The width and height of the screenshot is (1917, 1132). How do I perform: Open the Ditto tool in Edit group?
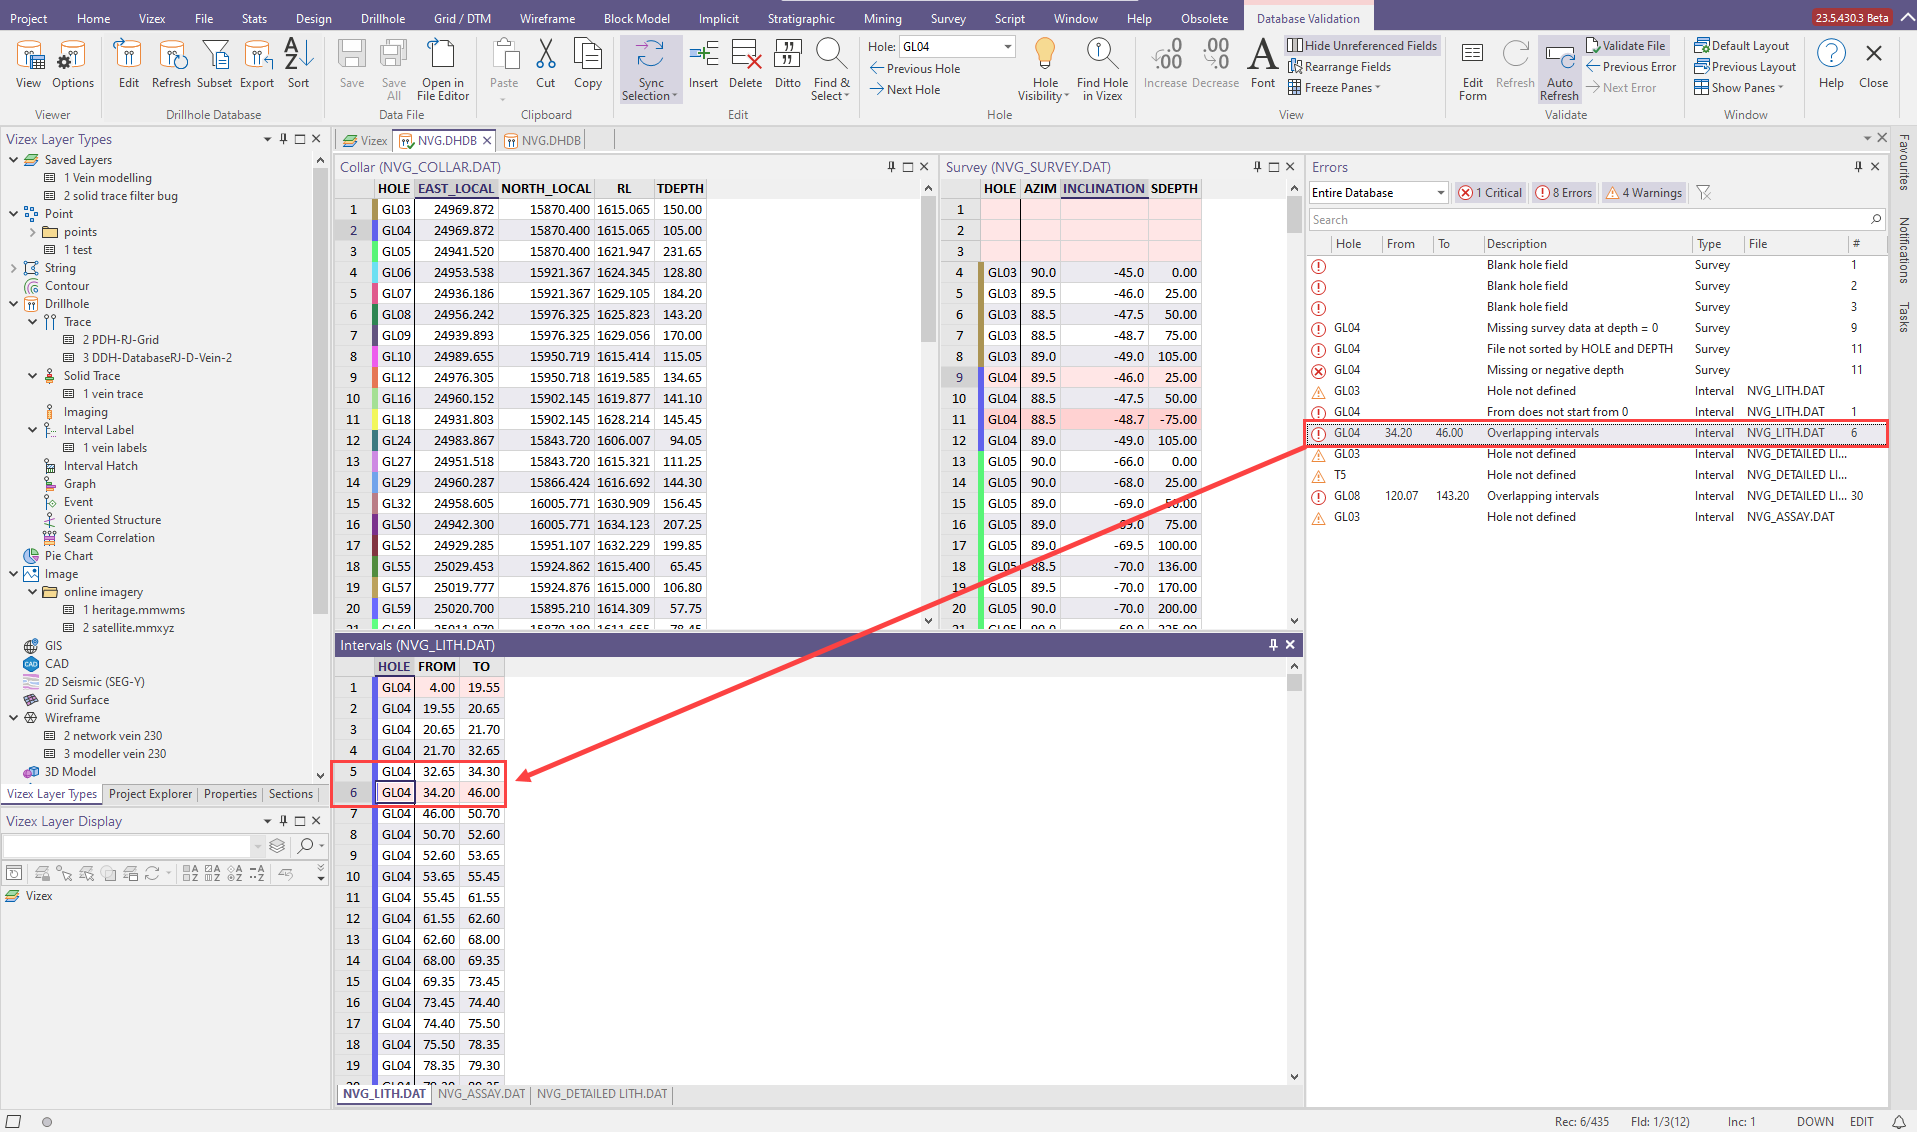point(788,63)
